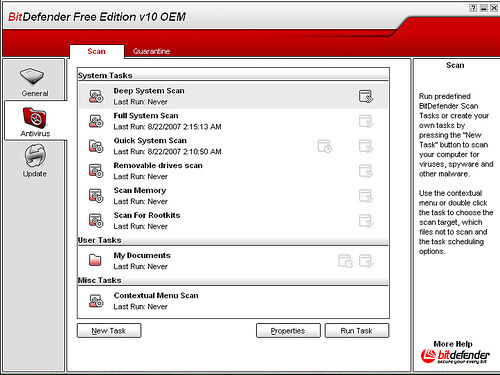Image resolution: width=500 pixels, height=375 pixels.
Task: Minimize the BitDefender window
Action: 484,8
